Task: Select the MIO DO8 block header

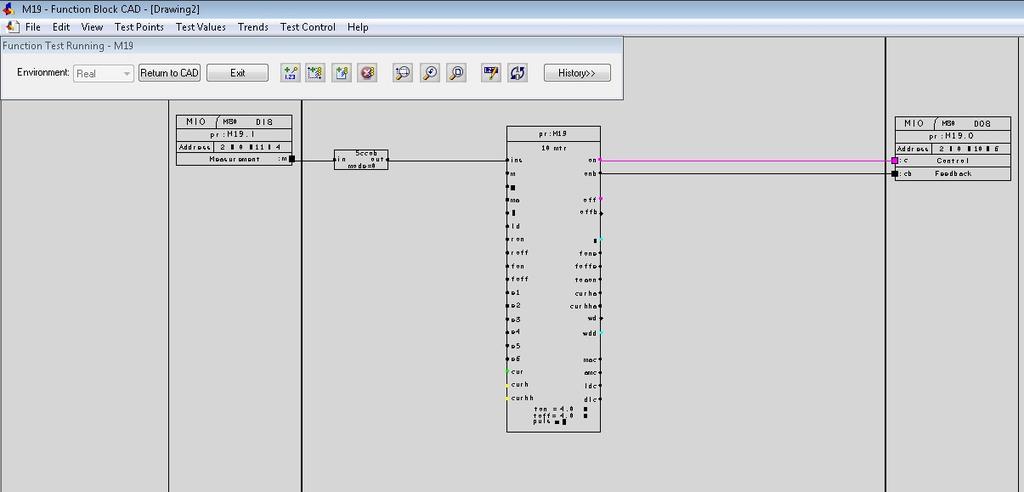Action: click(x=953, y=123)
